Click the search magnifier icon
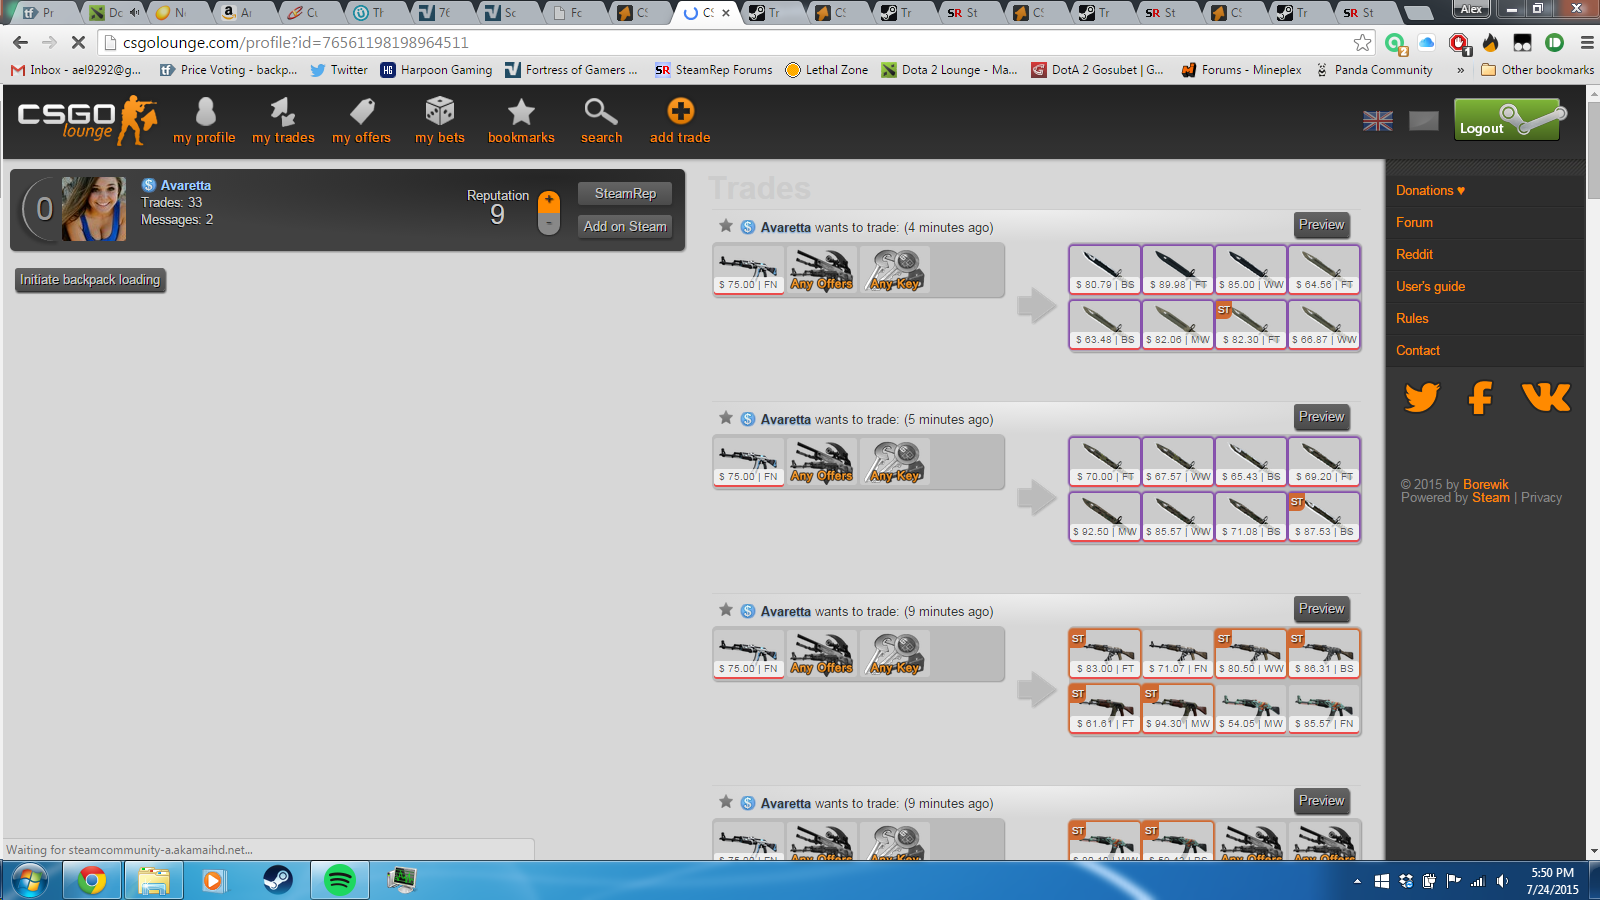 [601, 112]
